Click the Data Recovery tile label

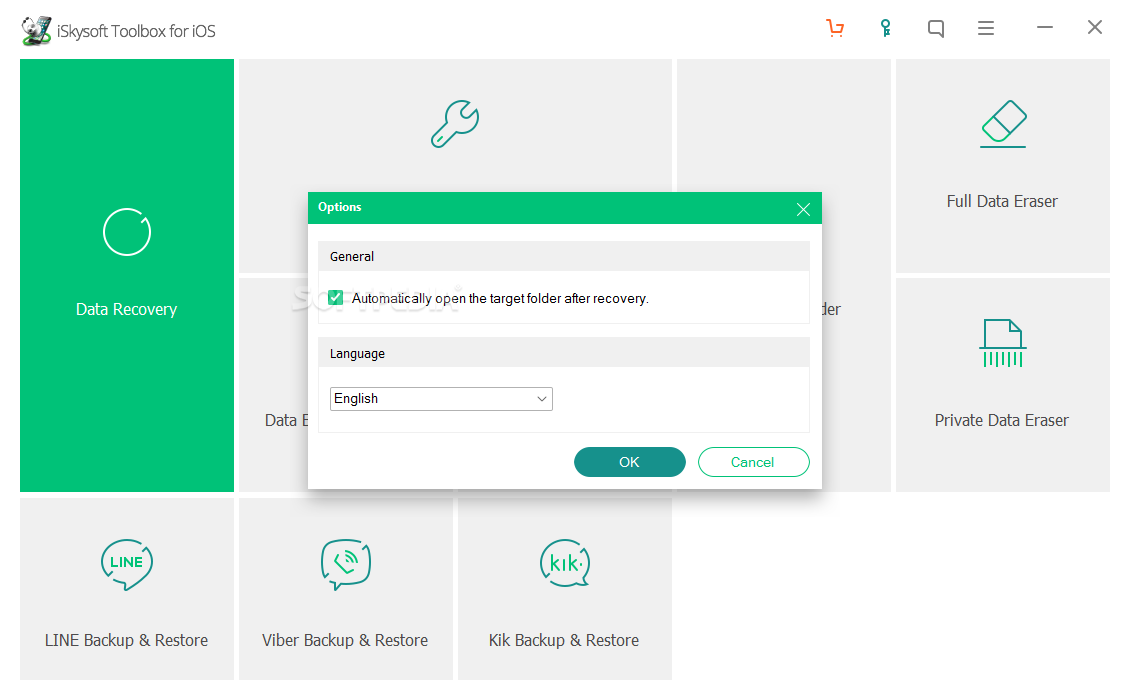[127, 310]
